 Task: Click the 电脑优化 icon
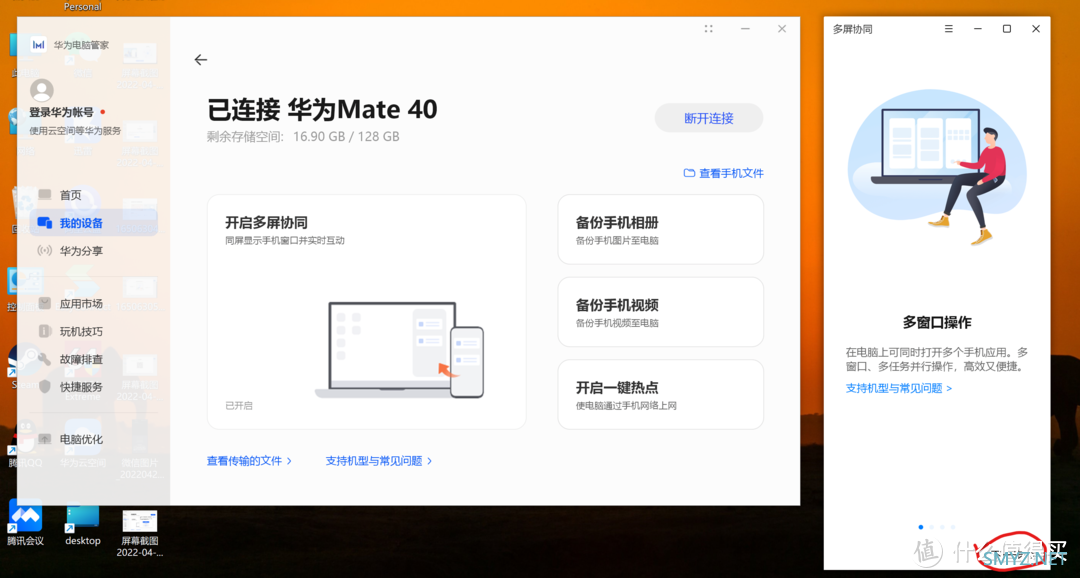click(x=45, y=439)
